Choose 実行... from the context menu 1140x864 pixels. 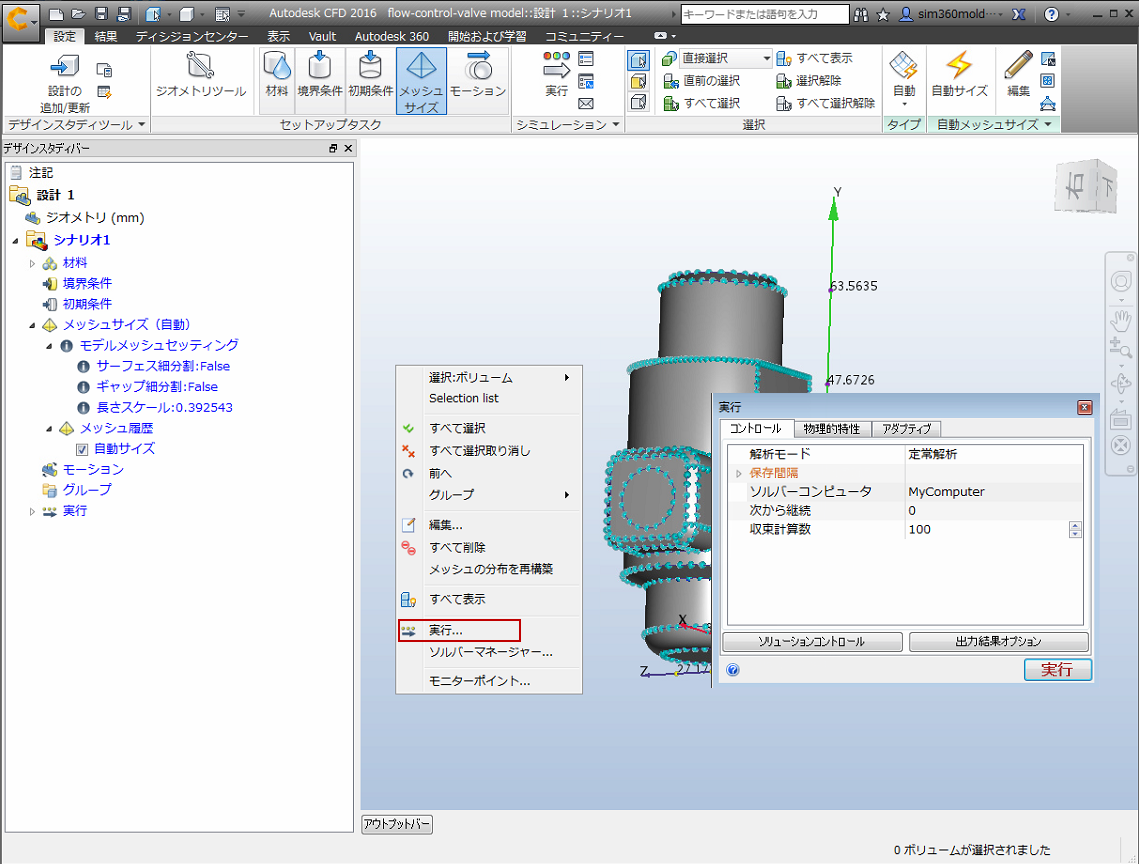click(x=446, y=631)
